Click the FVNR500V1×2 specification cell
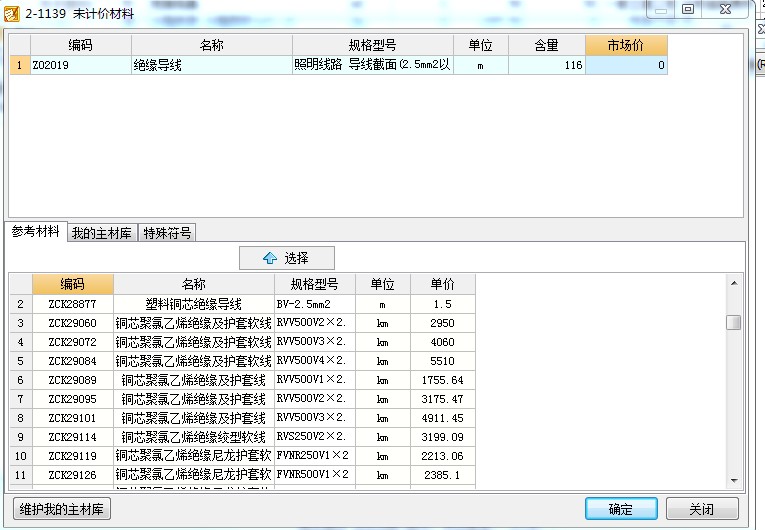The image size is (765, 530). (315, 475)
